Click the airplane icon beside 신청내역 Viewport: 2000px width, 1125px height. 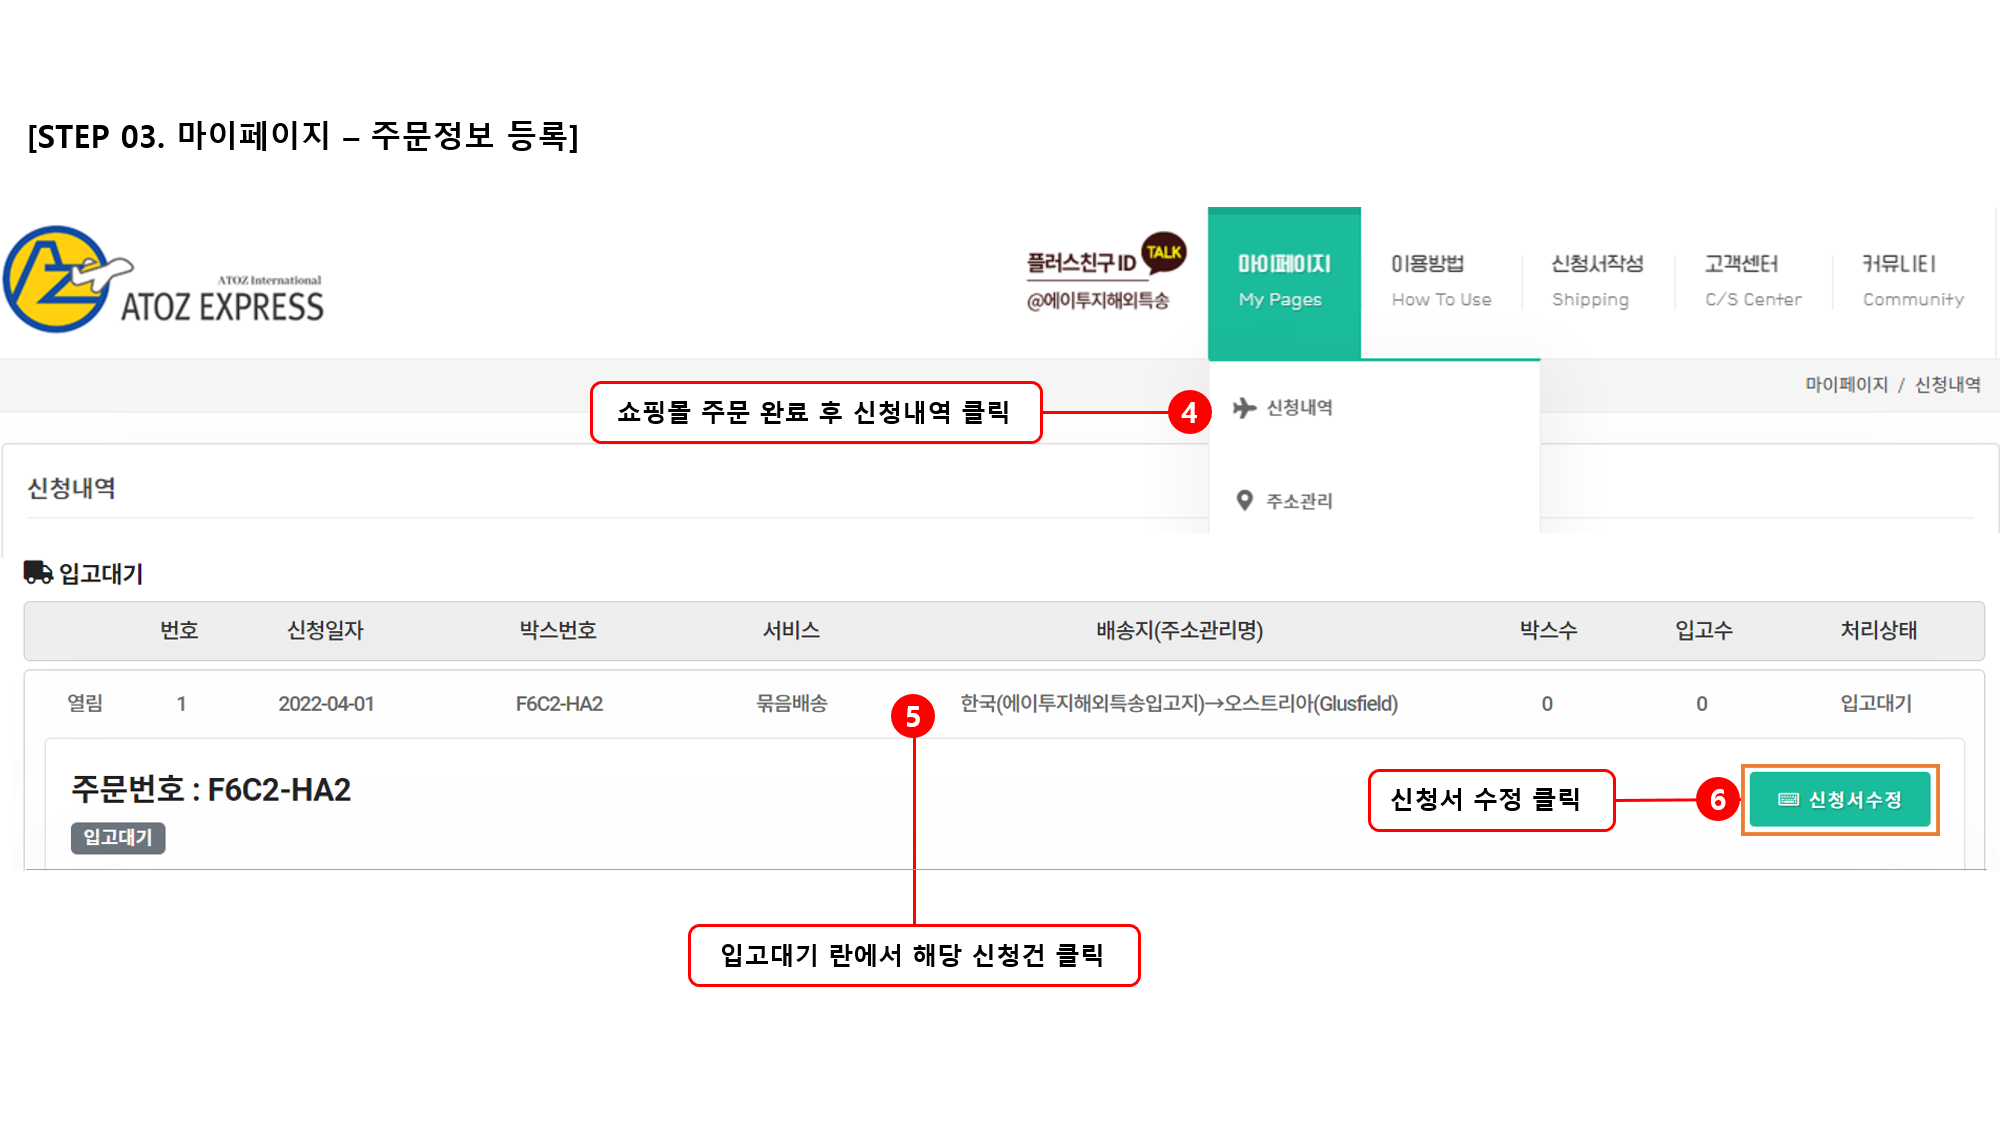tap(1244, 408)
